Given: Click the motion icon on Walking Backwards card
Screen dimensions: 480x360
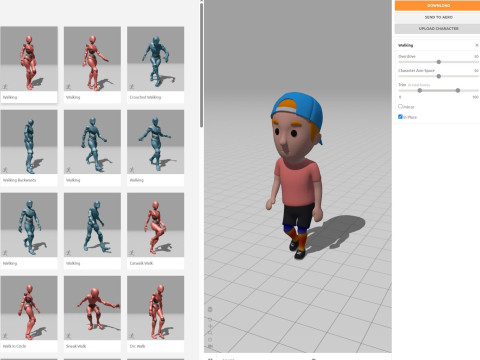Looking at the screenshot, I should coord(5,170).
